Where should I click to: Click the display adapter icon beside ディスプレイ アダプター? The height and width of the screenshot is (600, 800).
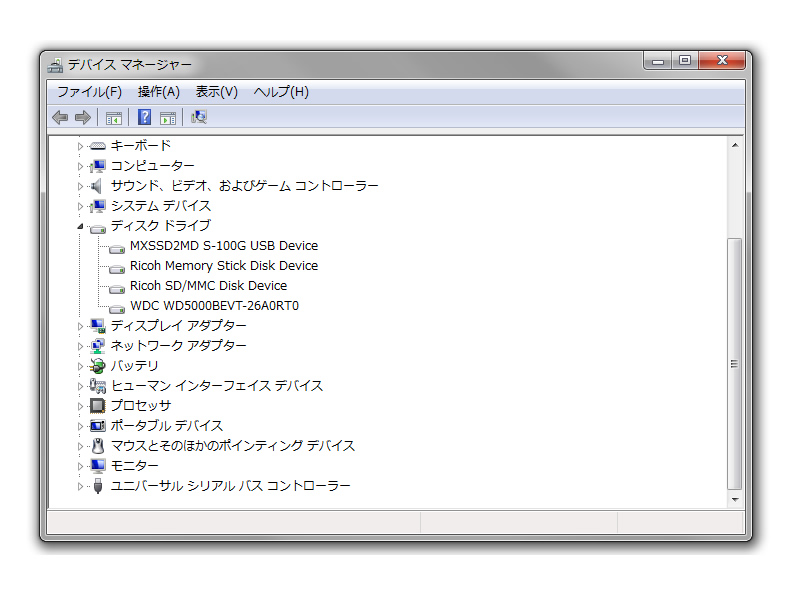click(97, 326)
